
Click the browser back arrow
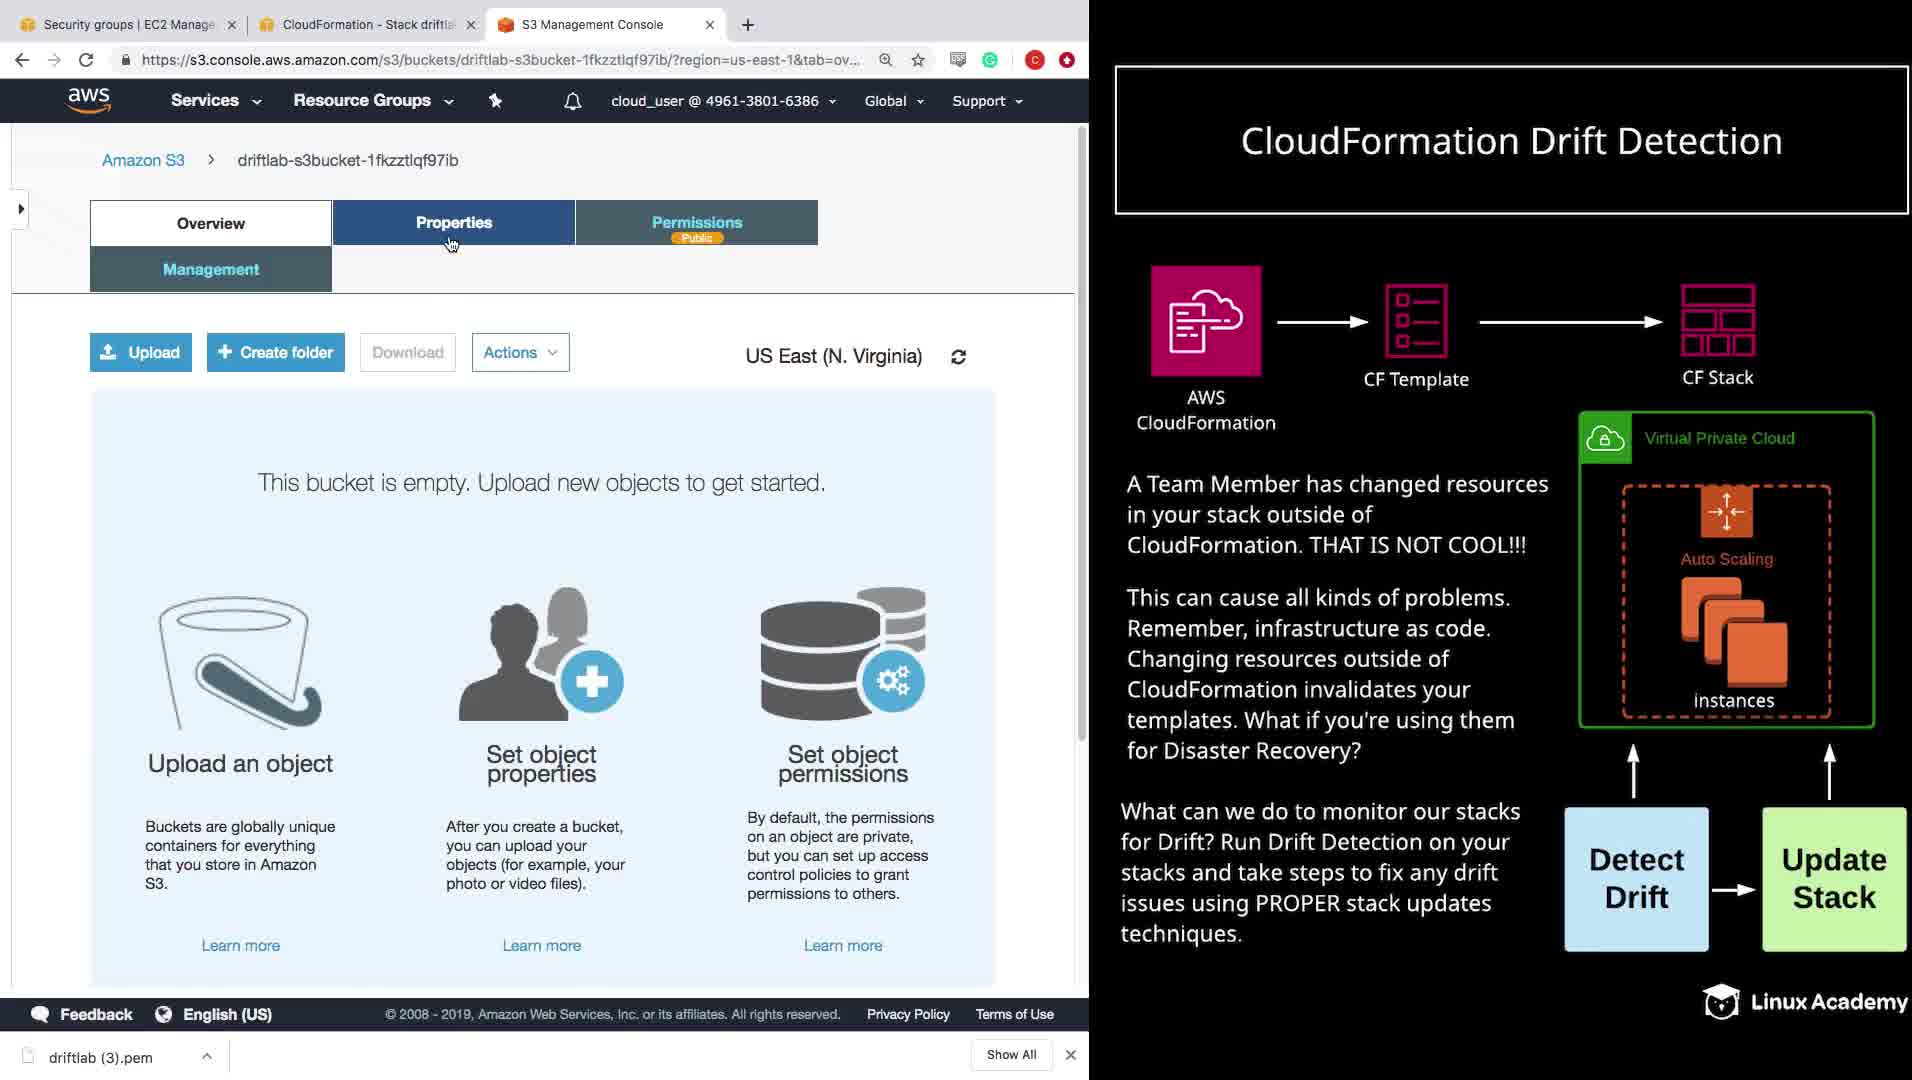(22, 60)
